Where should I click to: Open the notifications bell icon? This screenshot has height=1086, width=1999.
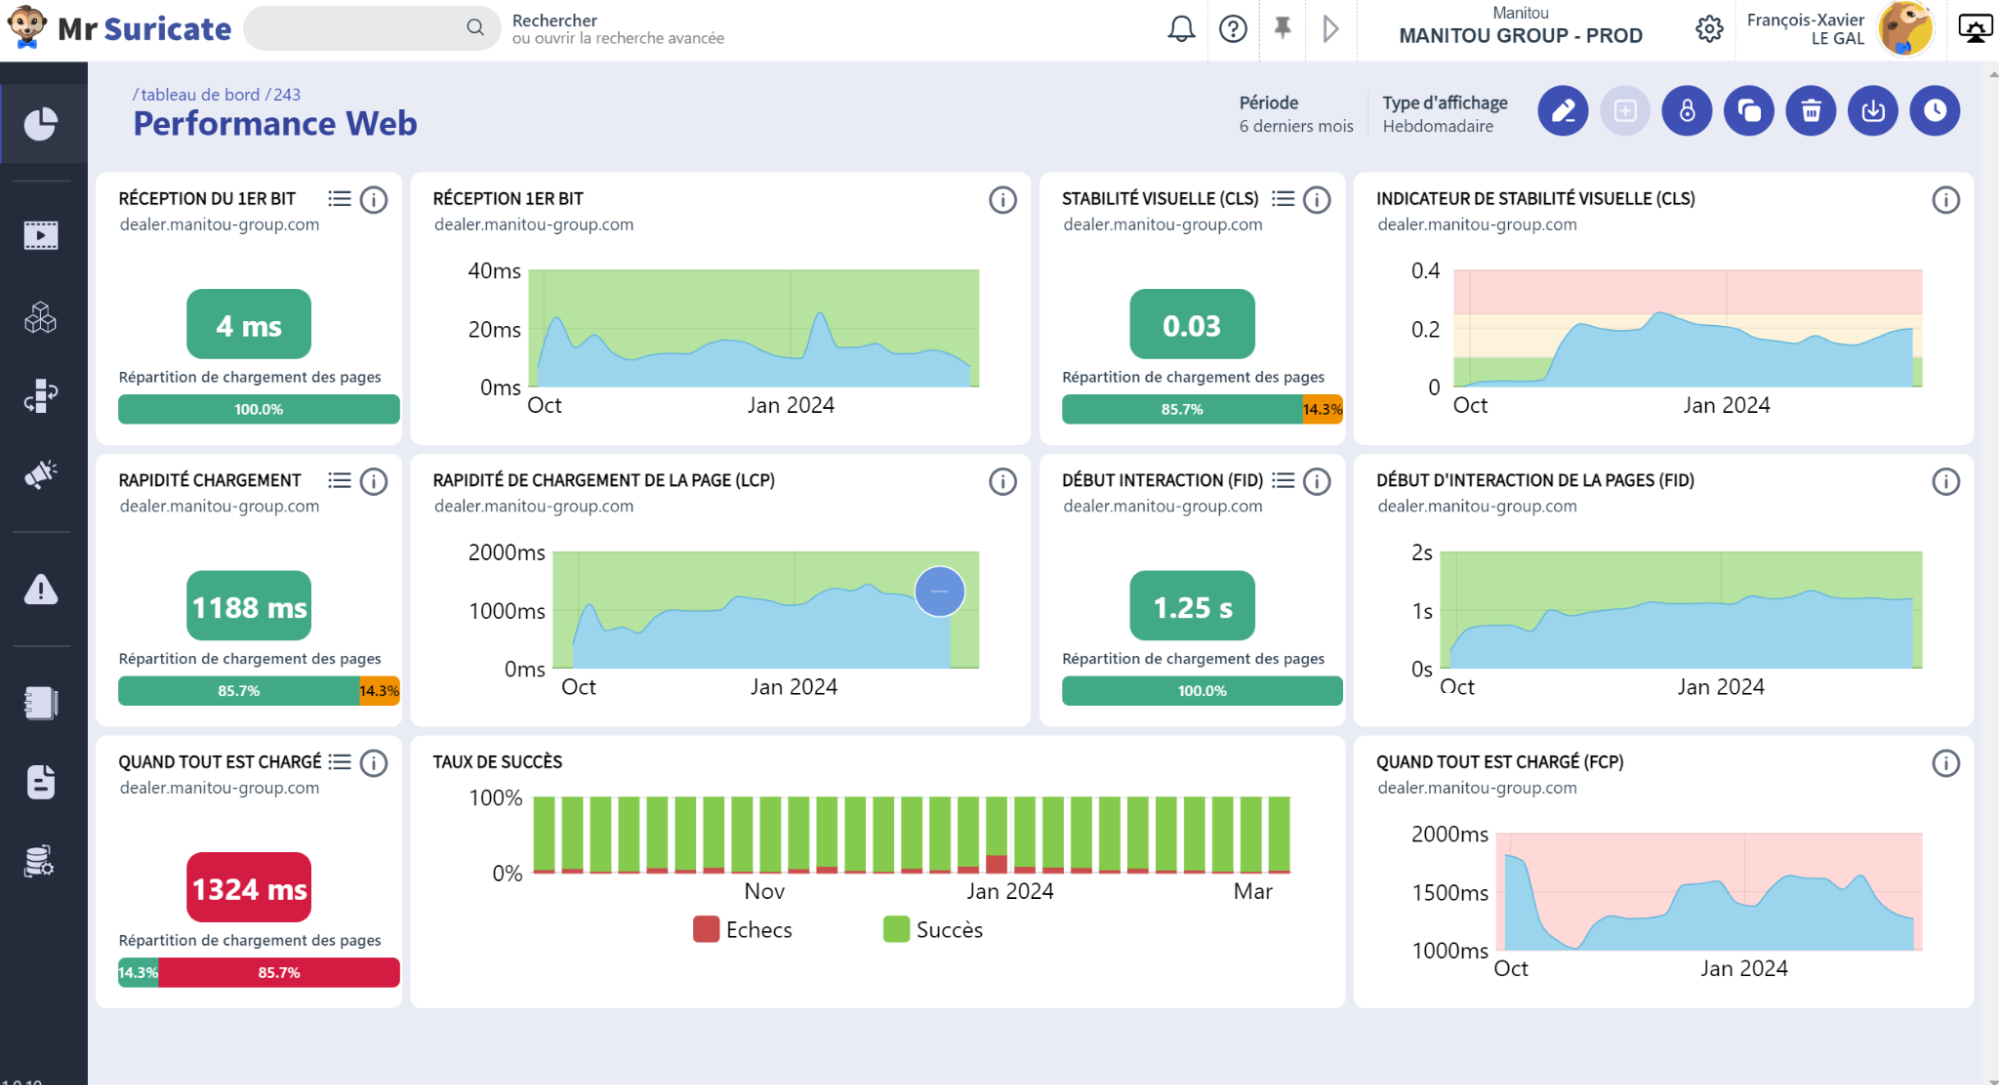[1181, 29]
